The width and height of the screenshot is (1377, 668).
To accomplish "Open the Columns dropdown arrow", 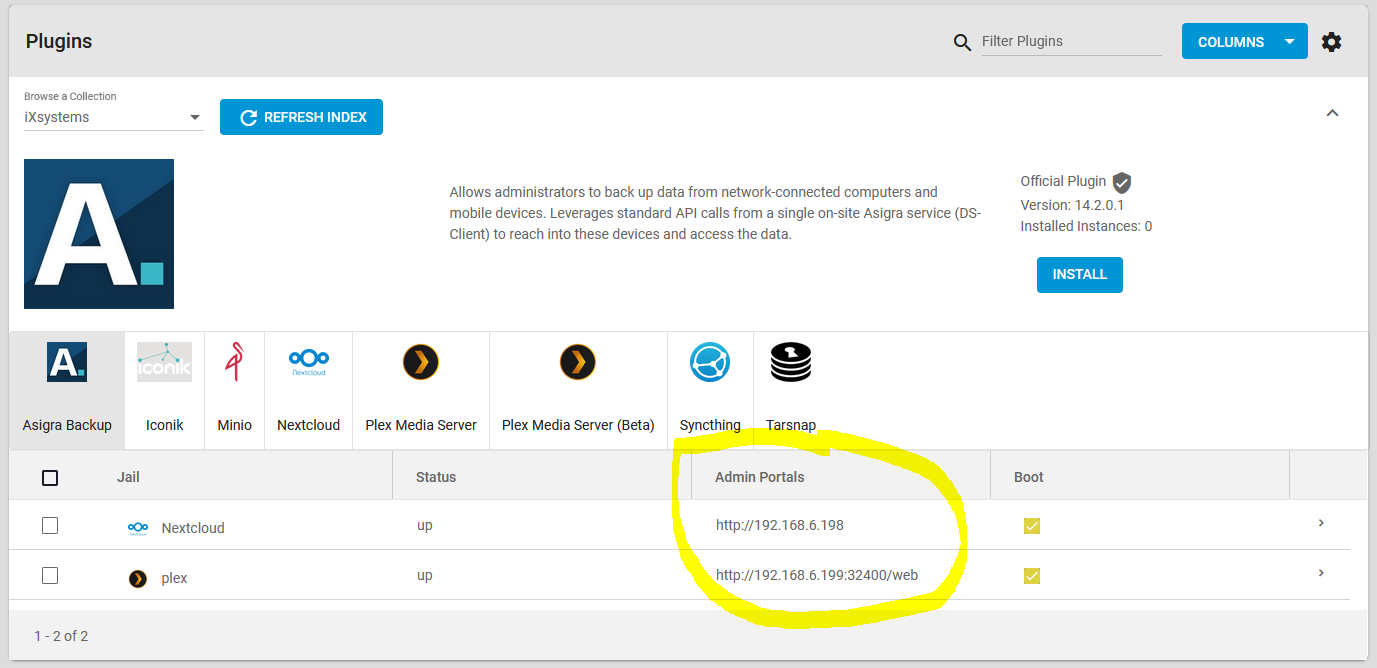I will [x=1290, y=42].
